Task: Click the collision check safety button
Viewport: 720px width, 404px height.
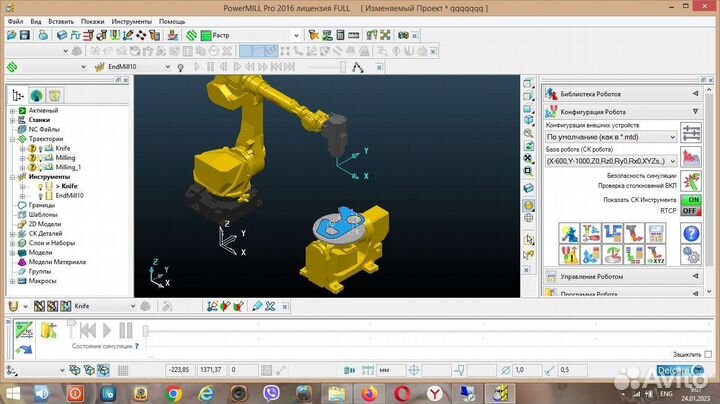Action: tap(691, 181)
